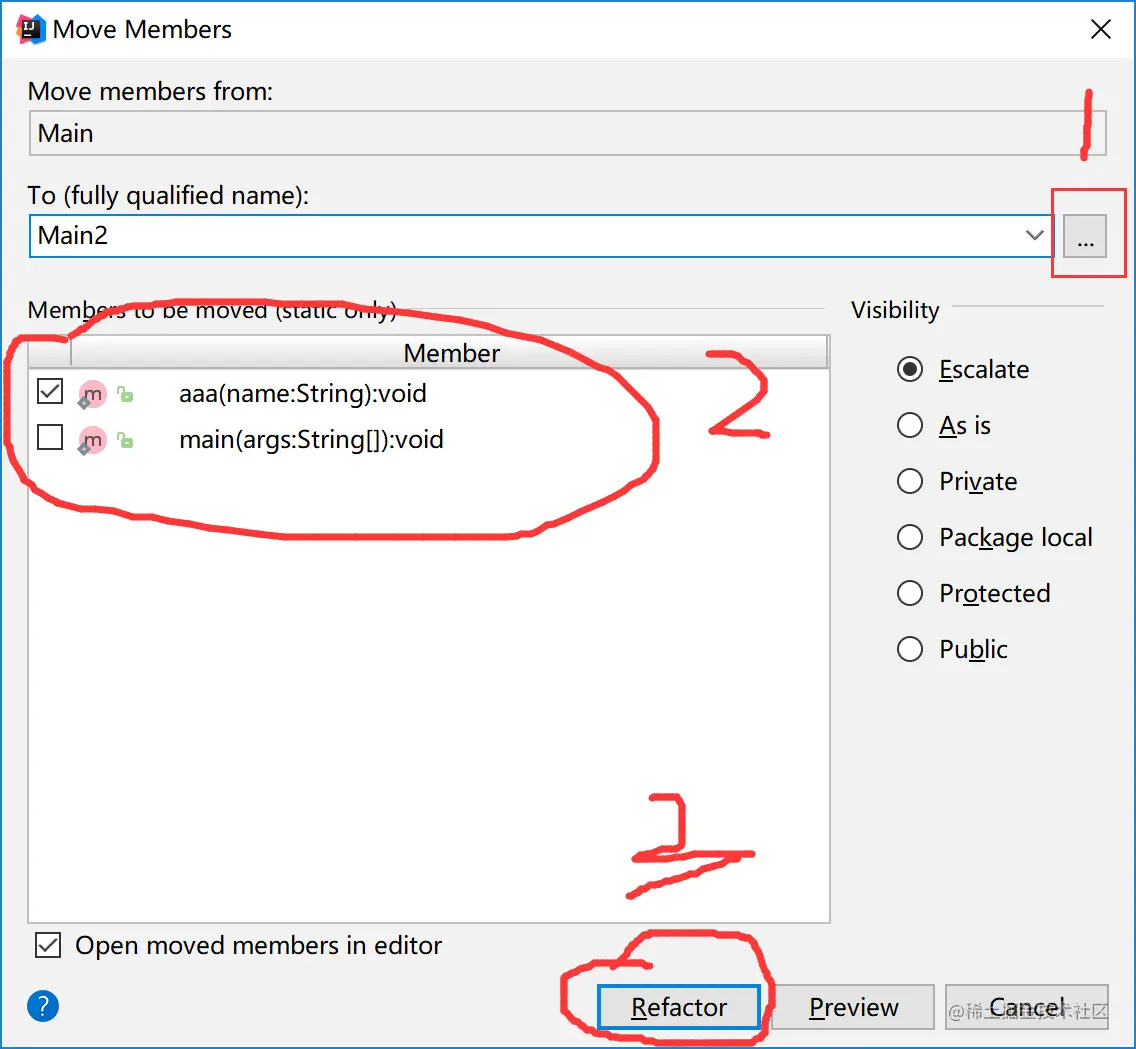Expand the target class name dropdown

pos(1035,235)
